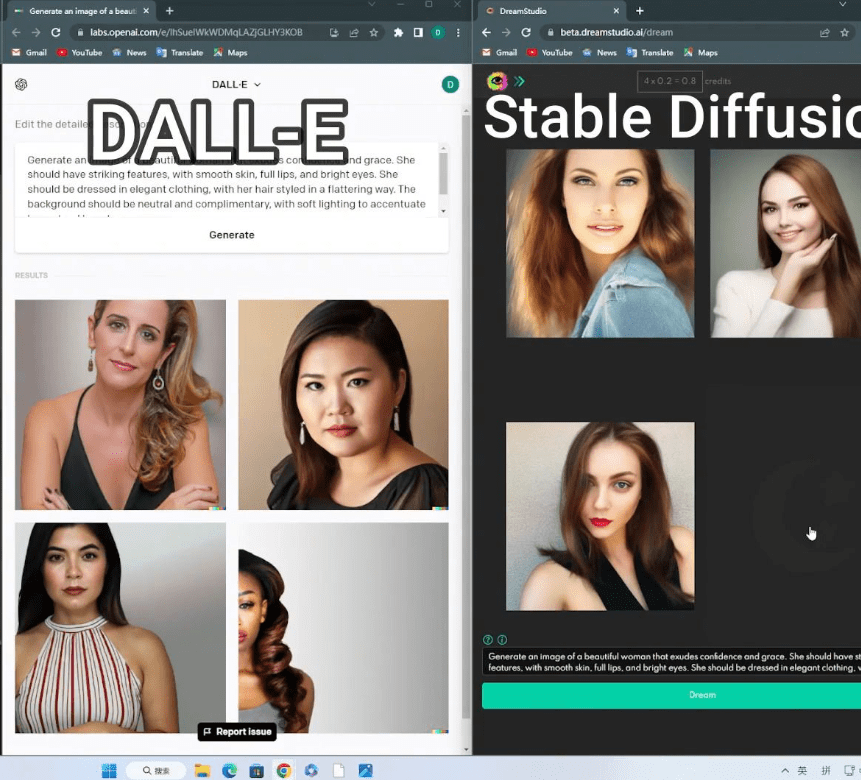Reload the labs.openai.com page

(x=56, y=32)
